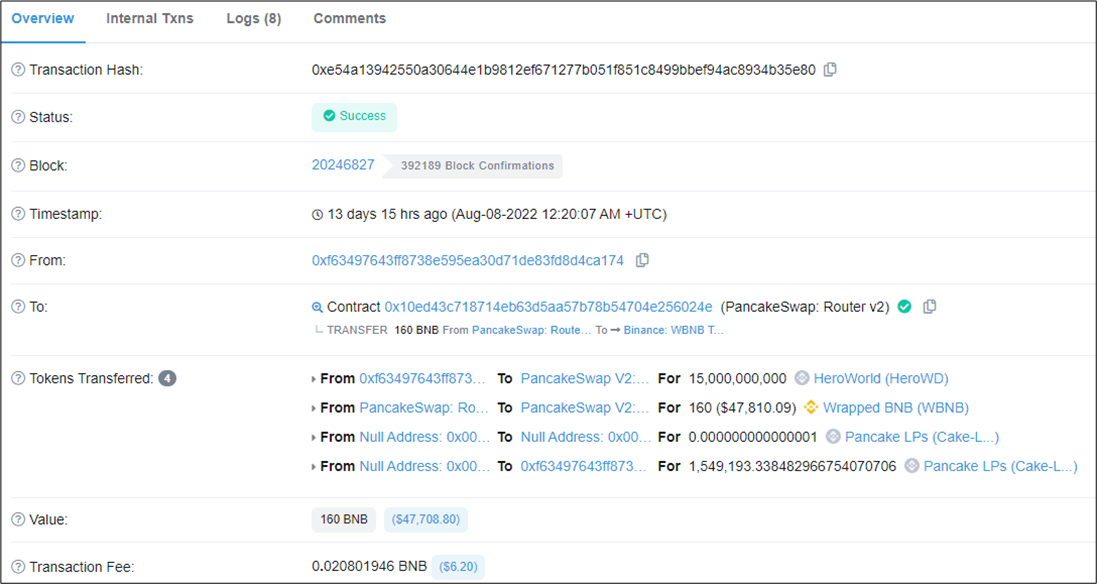Click the Tokens Transferred count badge 4

(167, 378)
